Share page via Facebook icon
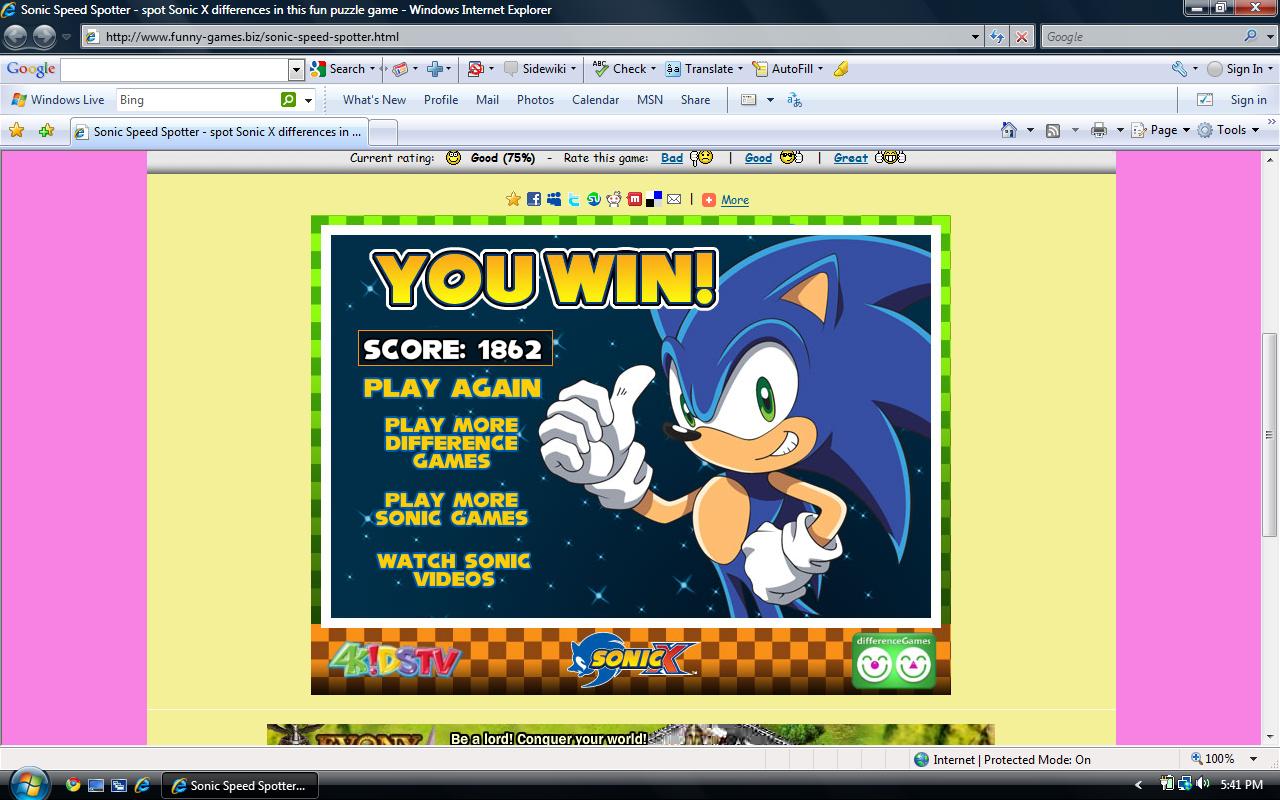This screenshot has height=800, width=1280. point(534,199)
